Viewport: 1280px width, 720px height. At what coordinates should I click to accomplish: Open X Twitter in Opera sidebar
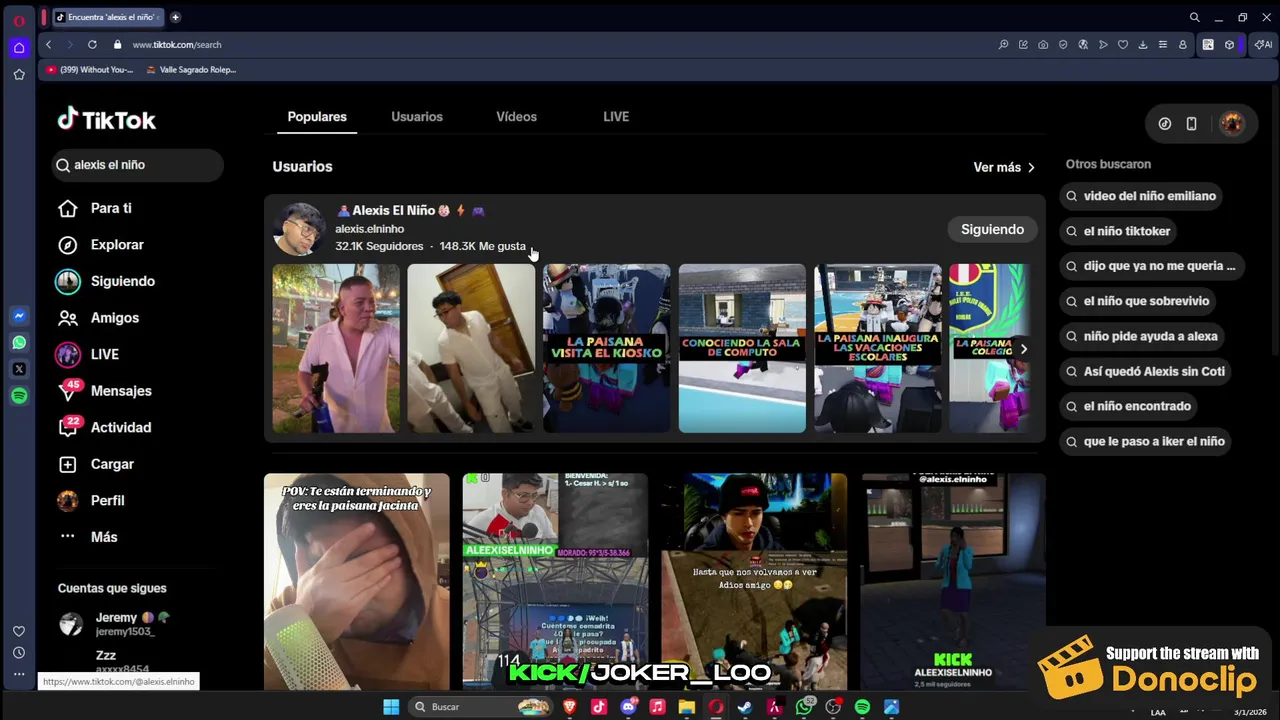(x=19, y=369)
